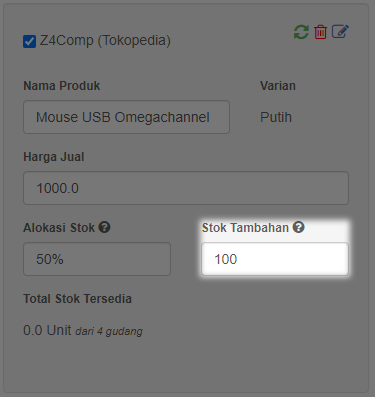Click the Harga Jual label
The image size is (375, 397).
(54, 157)
